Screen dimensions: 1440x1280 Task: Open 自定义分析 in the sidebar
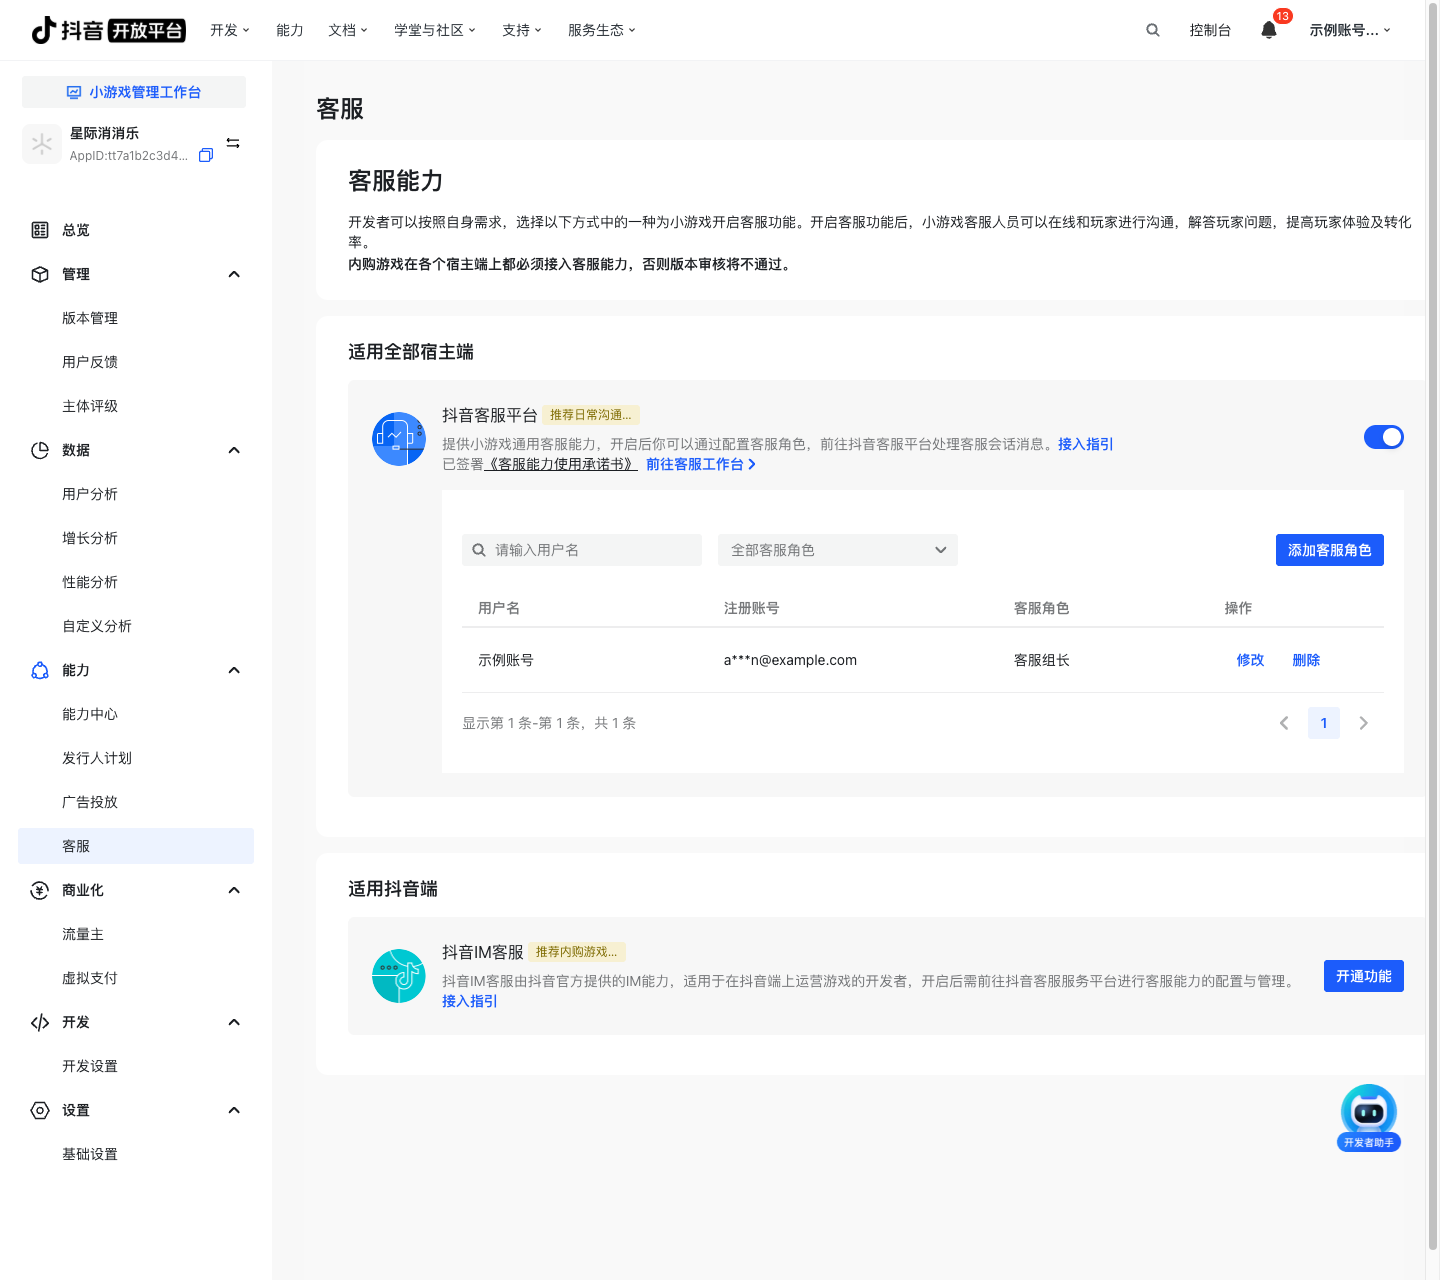(97, 626)
